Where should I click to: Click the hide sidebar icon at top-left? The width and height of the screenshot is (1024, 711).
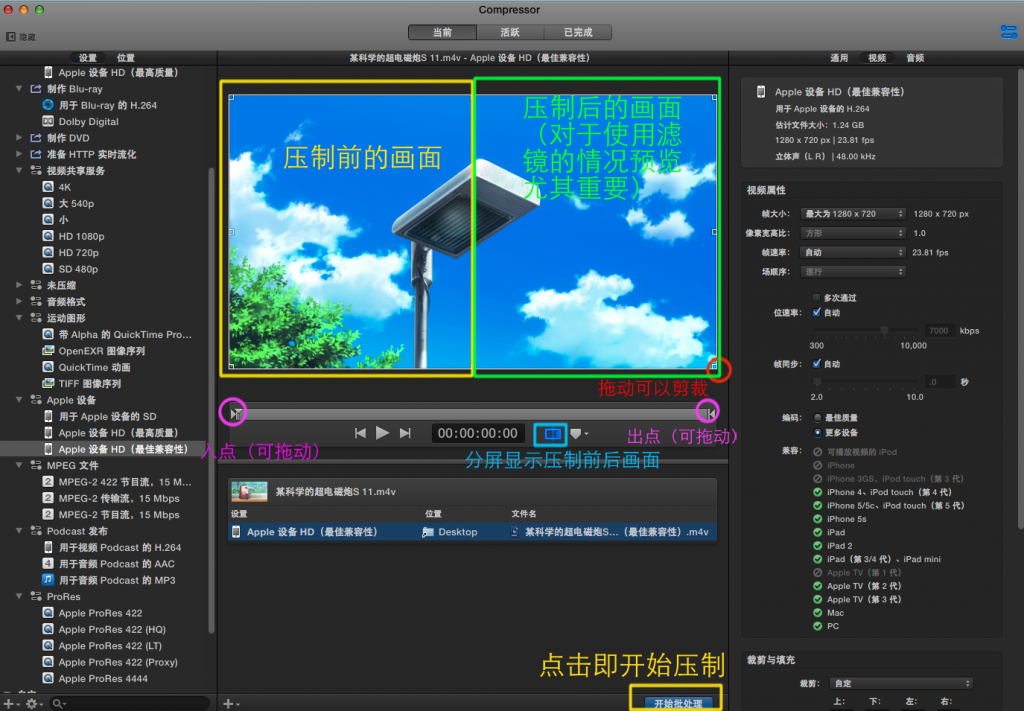11,37
